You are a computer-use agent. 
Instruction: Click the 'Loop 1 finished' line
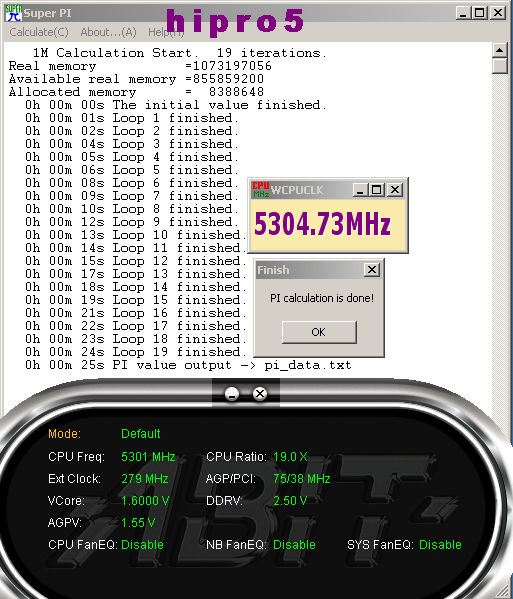click(132, 118)
